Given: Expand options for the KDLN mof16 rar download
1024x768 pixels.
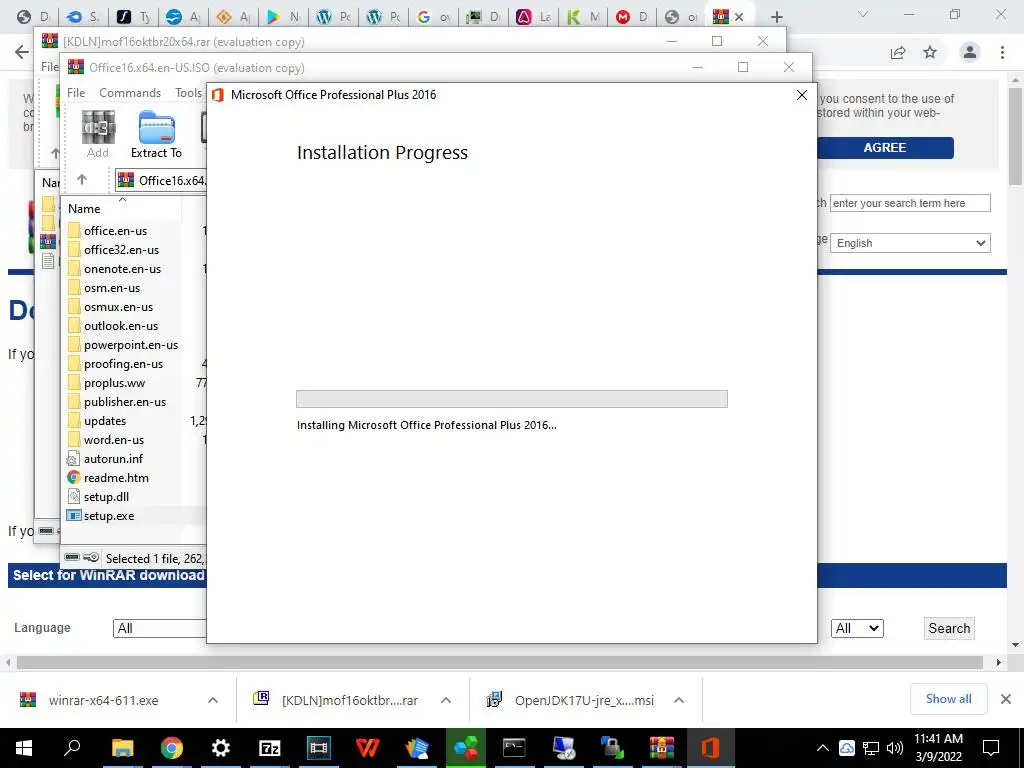Looking at the screenshot, I should pyautogui.click(x=446, y=700).
